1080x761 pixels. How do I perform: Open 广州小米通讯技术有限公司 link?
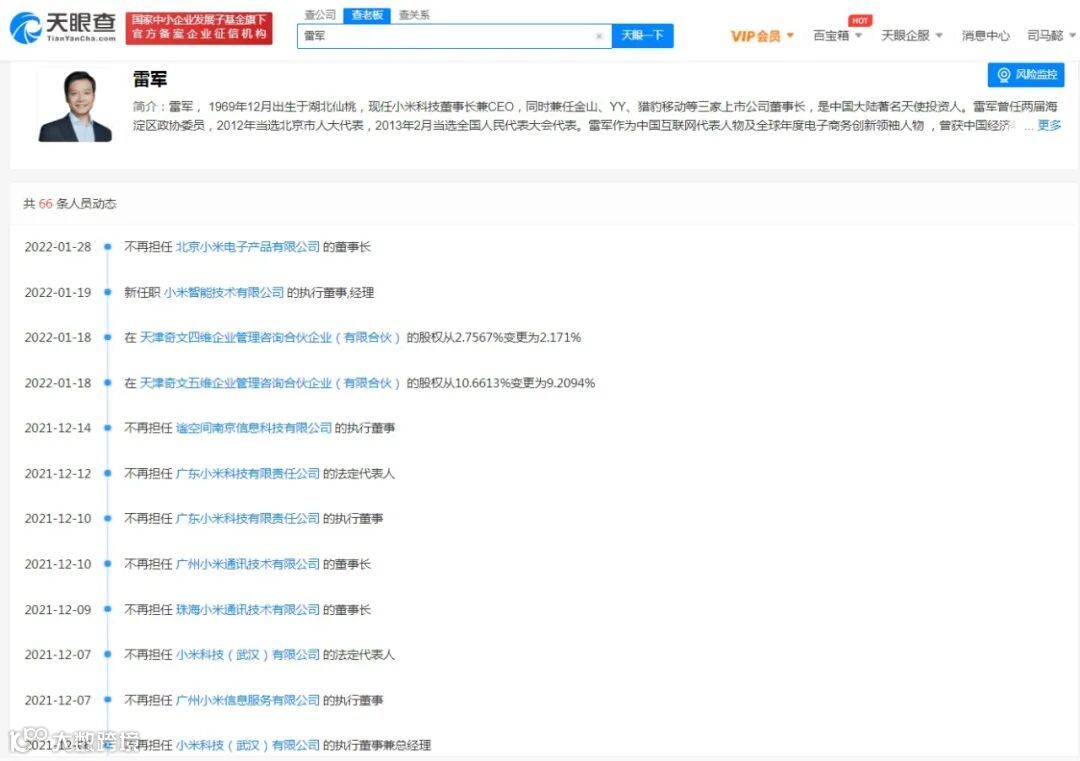[x=248, y=564]
